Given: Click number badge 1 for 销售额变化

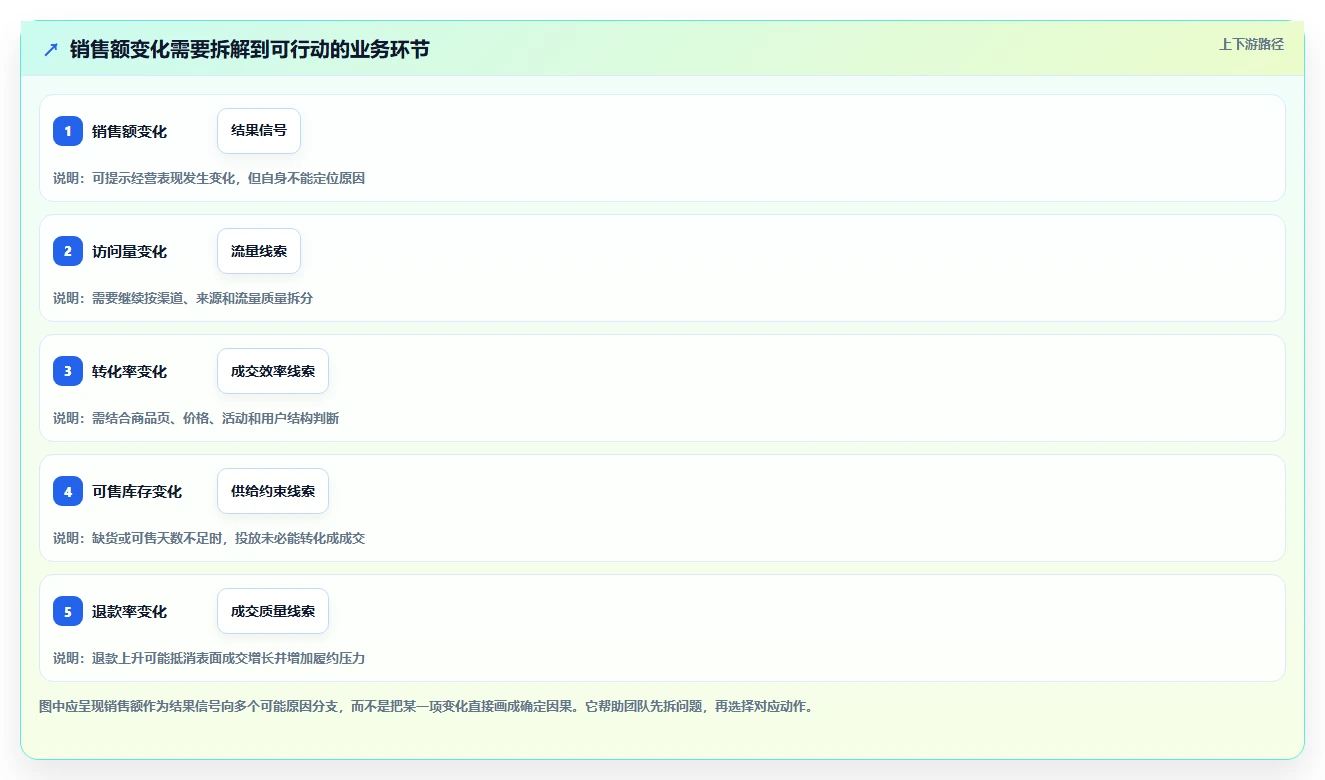Looking at the screenshot, I should (x=68, y=131).
